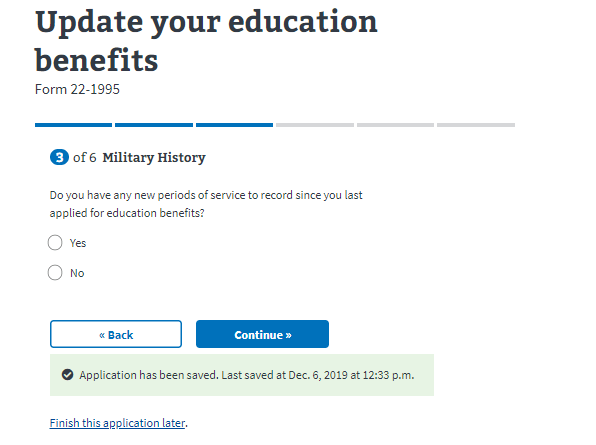Screen dimensions: 596x445
Task: Click the Yes option label text
Action: click(x=78, y=243)
